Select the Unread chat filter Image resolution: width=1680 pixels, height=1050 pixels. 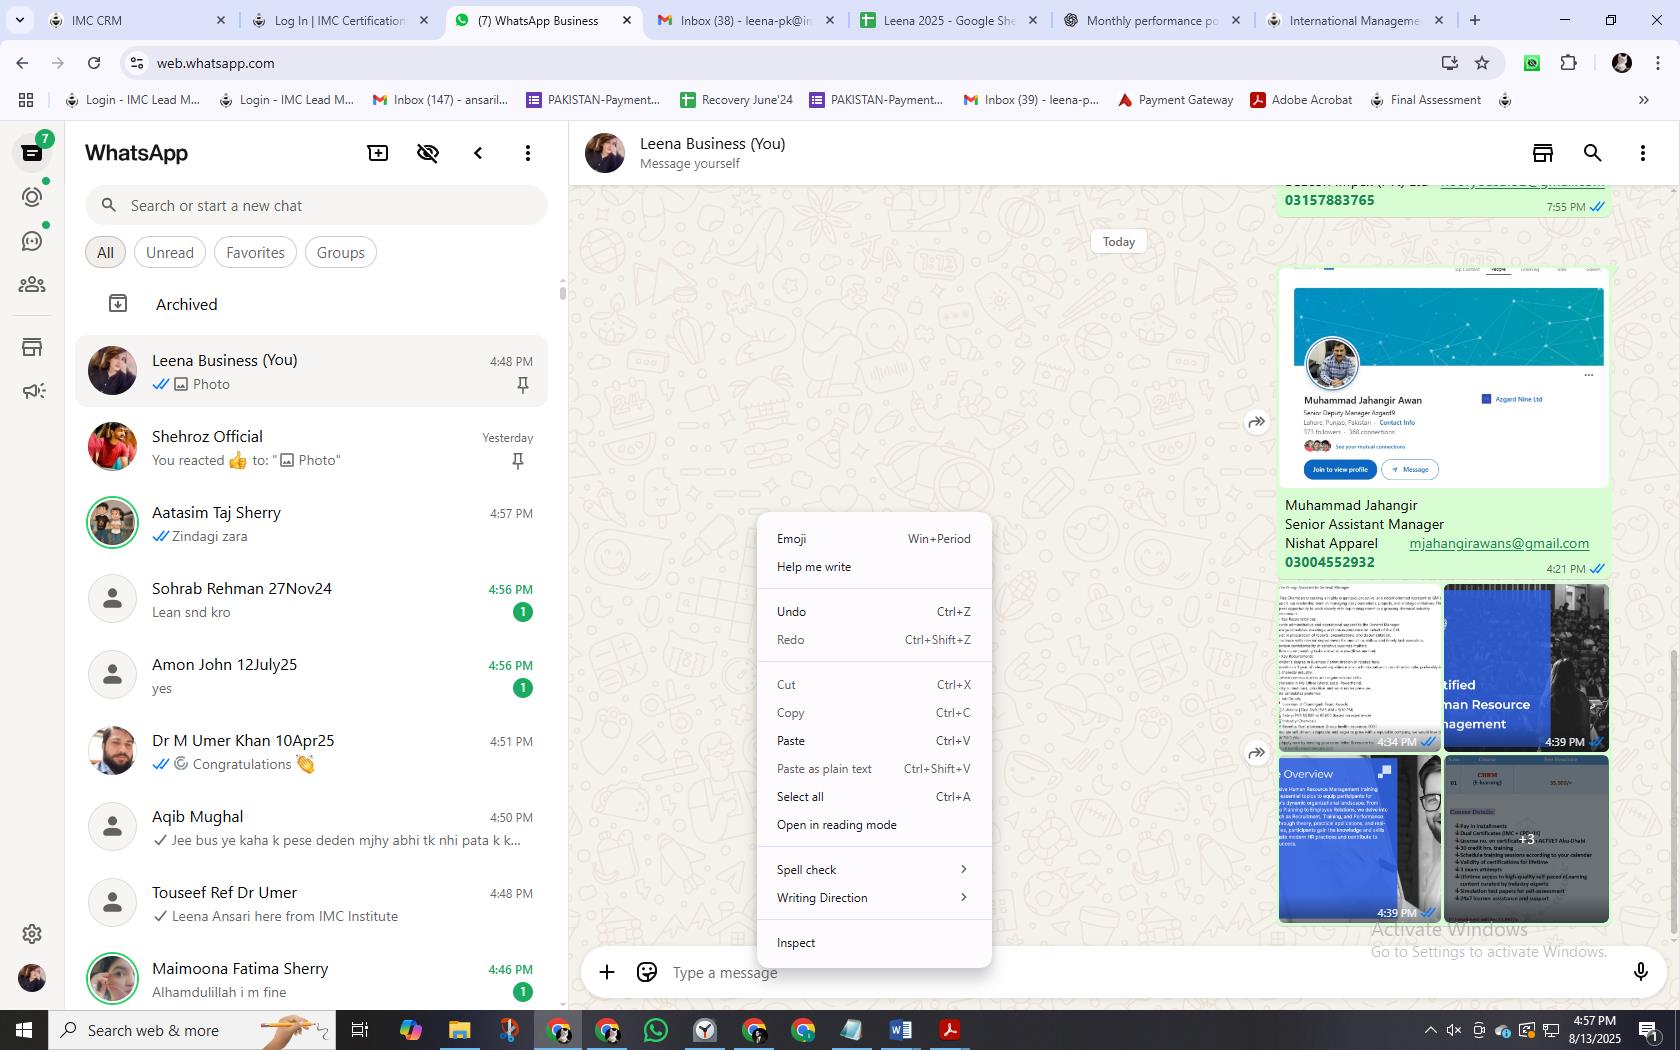170,253
